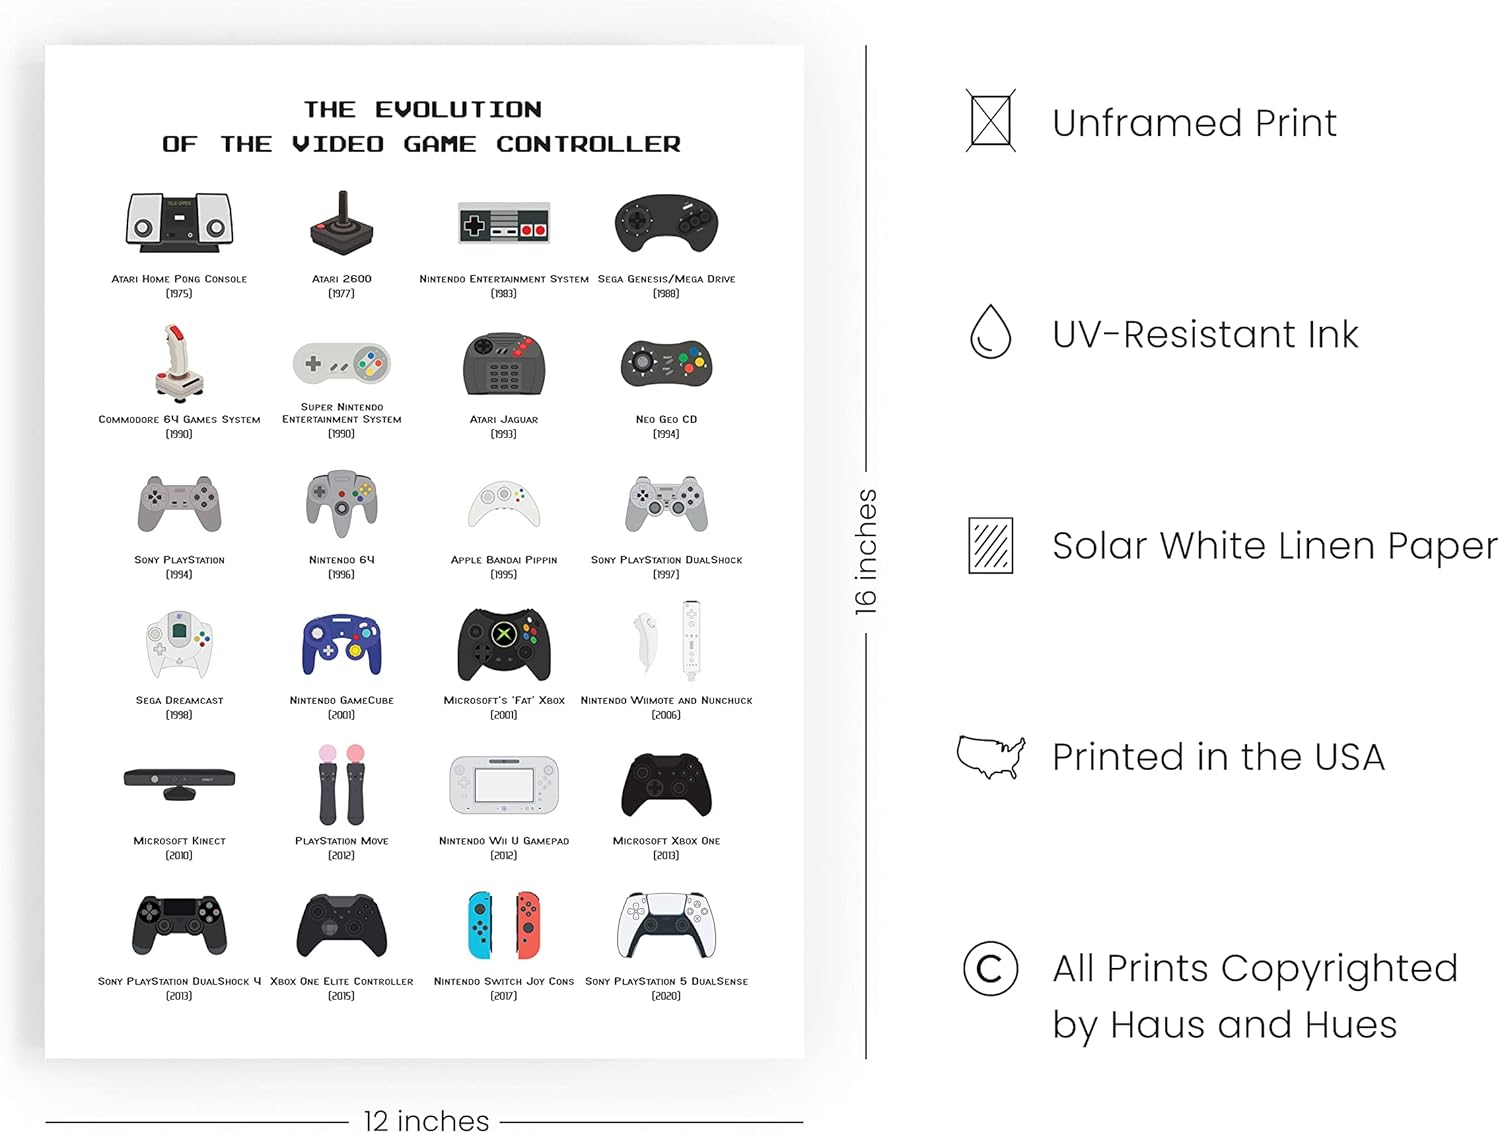Click the "Unframed Print" text label
This screenshot has height=1133, width=1500.
coord(1194,123)
